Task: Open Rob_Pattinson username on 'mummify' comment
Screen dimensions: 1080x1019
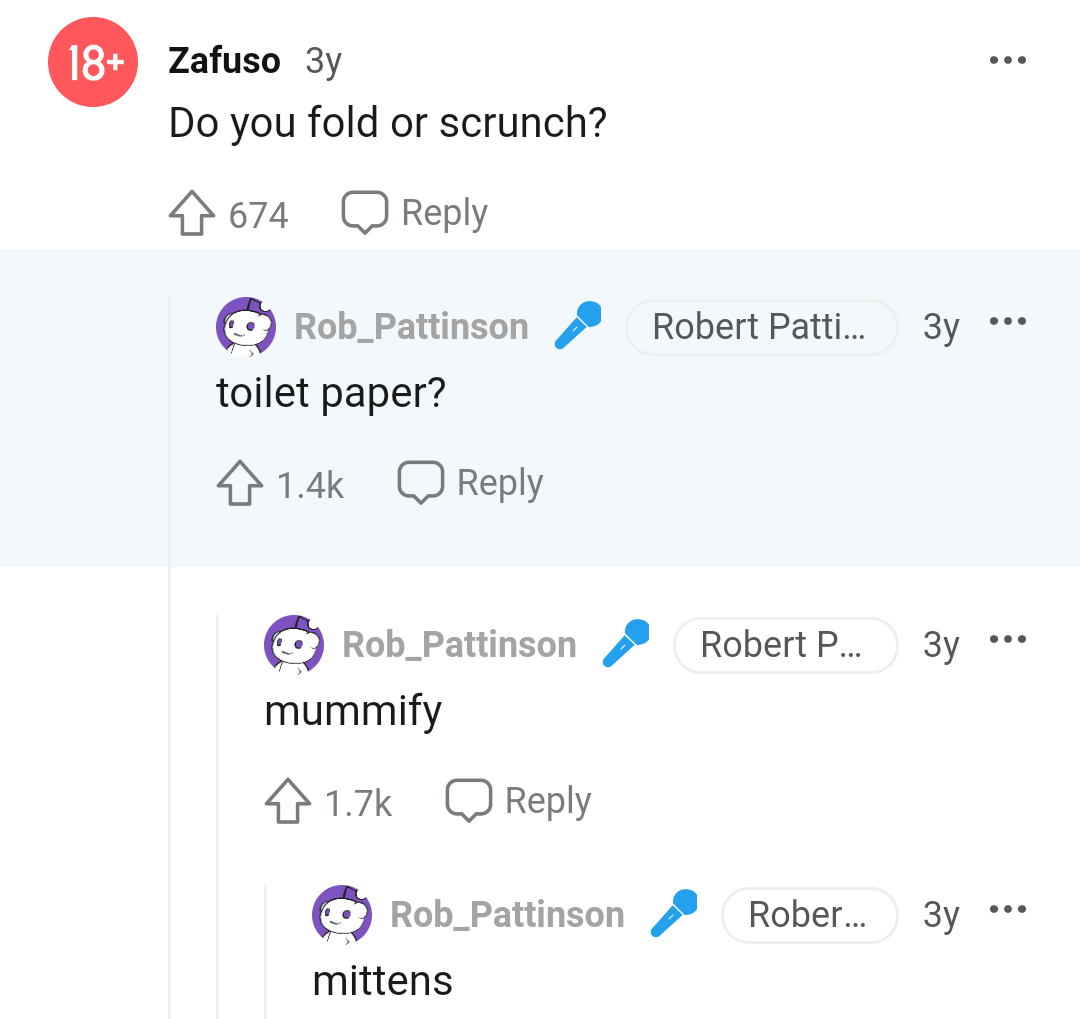Action: (x=459, y=645)
